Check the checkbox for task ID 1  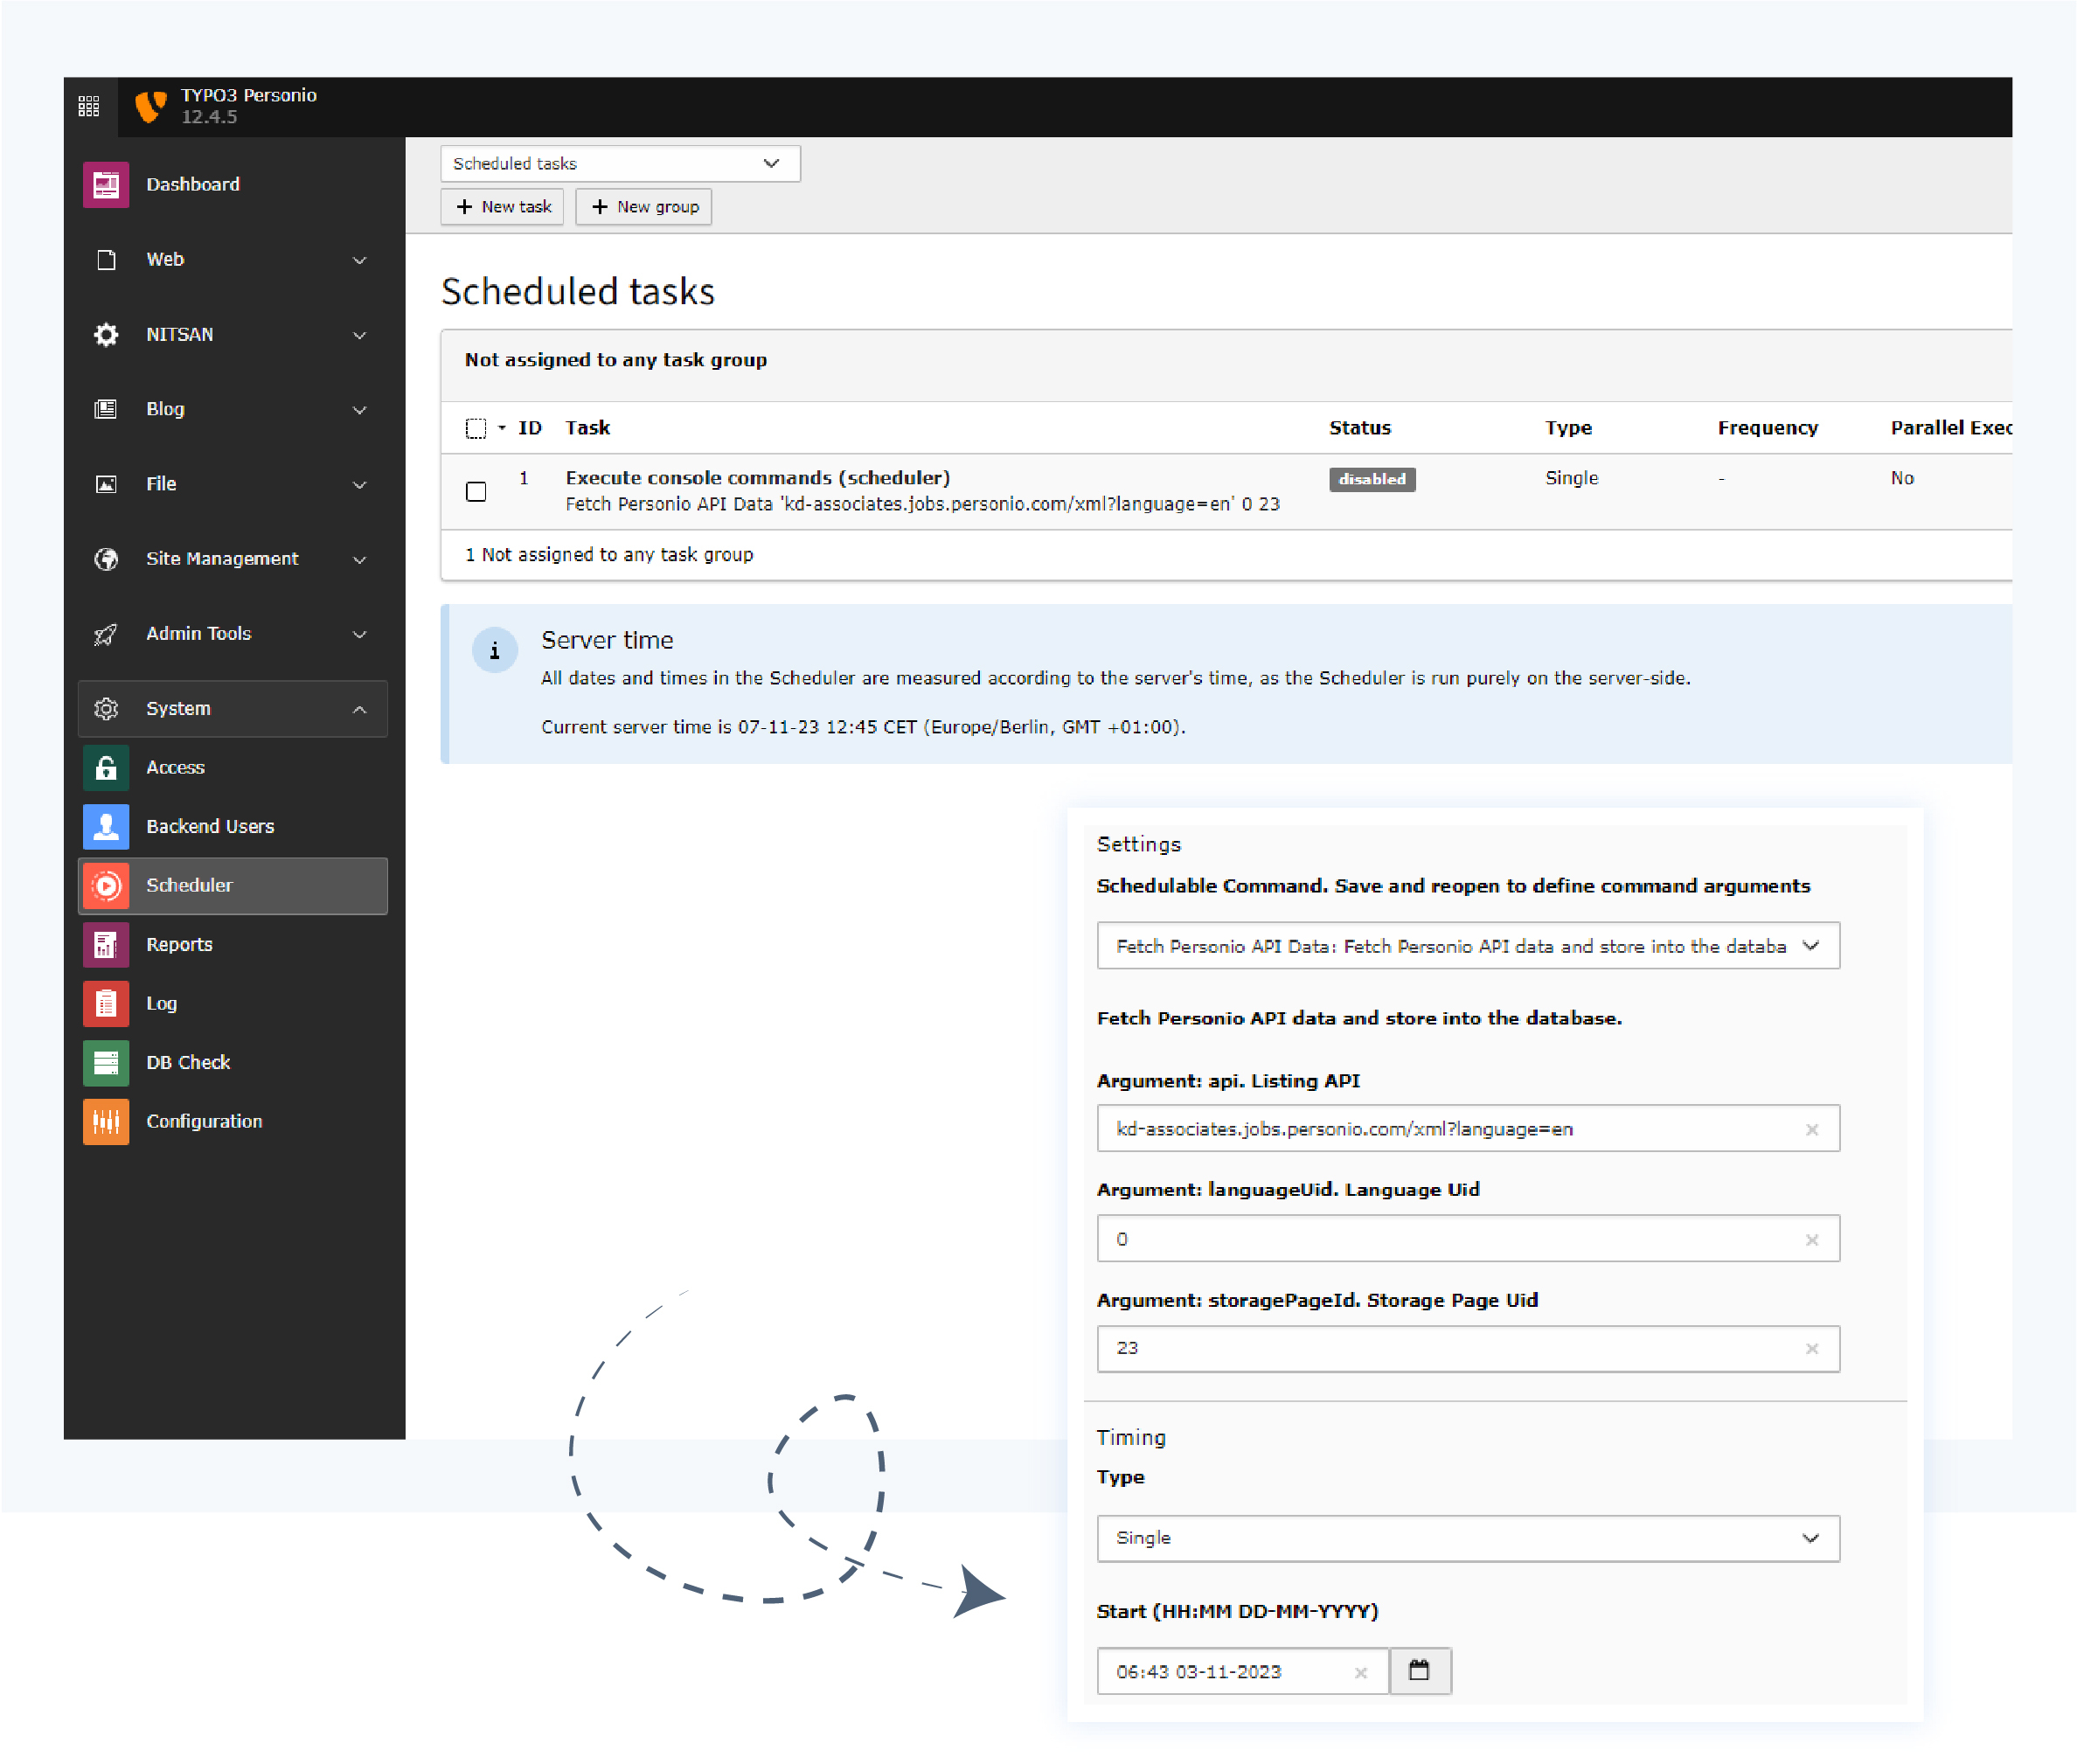(x=476, y=491)
